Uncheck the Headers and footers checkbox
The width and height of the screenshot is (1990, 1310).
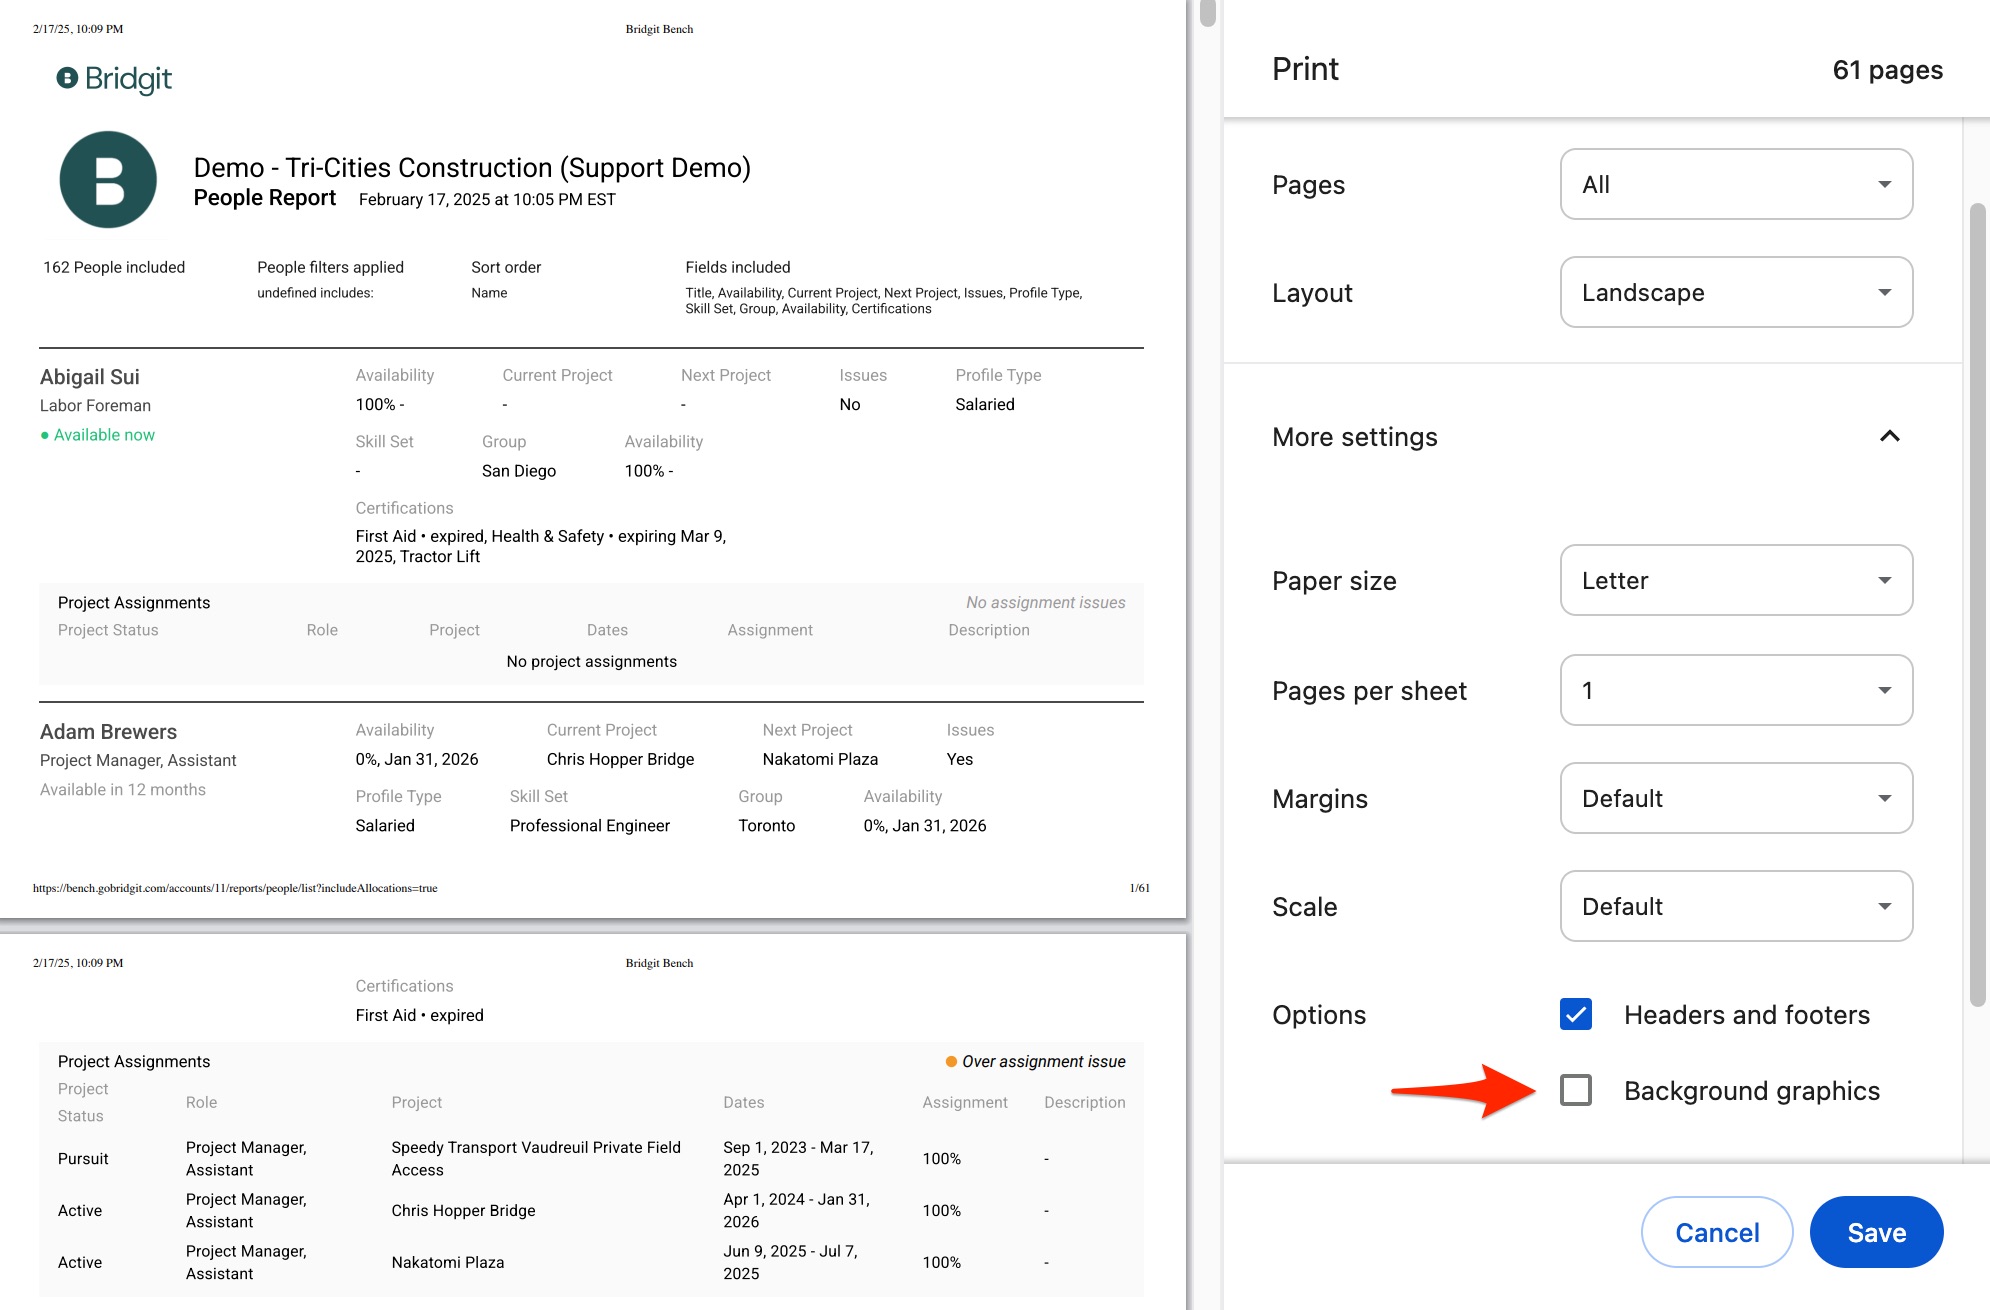[1576, 1014]
